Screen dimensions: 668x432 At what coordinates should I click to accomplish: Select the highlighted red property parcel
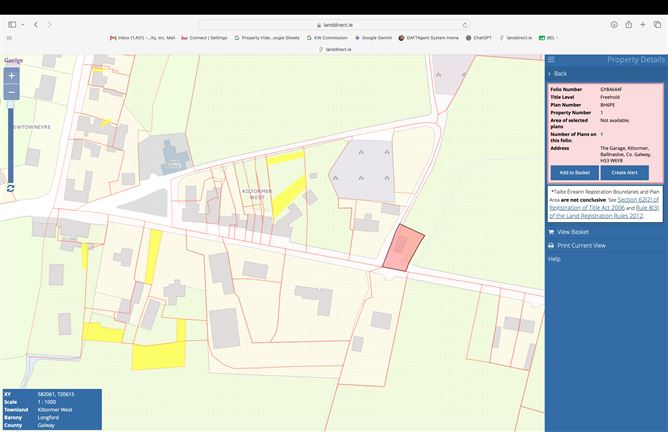[x=403, y=248]
